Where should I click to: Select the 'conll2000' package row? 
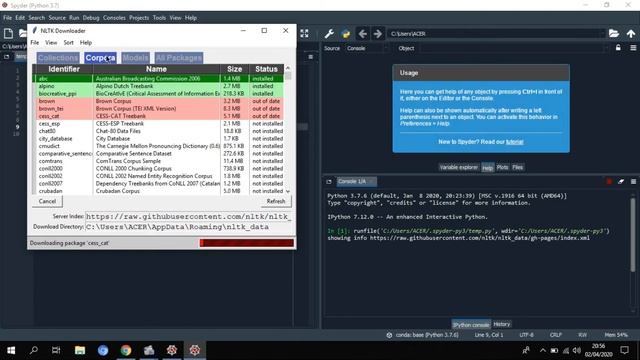tap(158, 169)
